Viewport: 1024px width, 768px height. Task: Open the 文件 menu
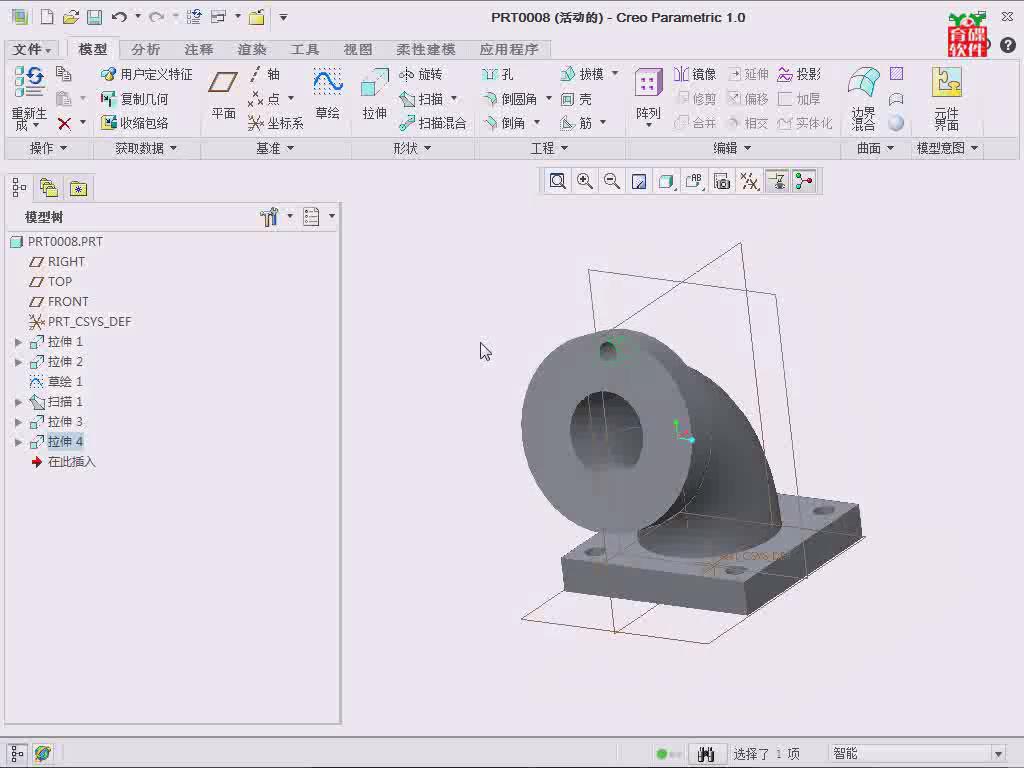point(31,50)
